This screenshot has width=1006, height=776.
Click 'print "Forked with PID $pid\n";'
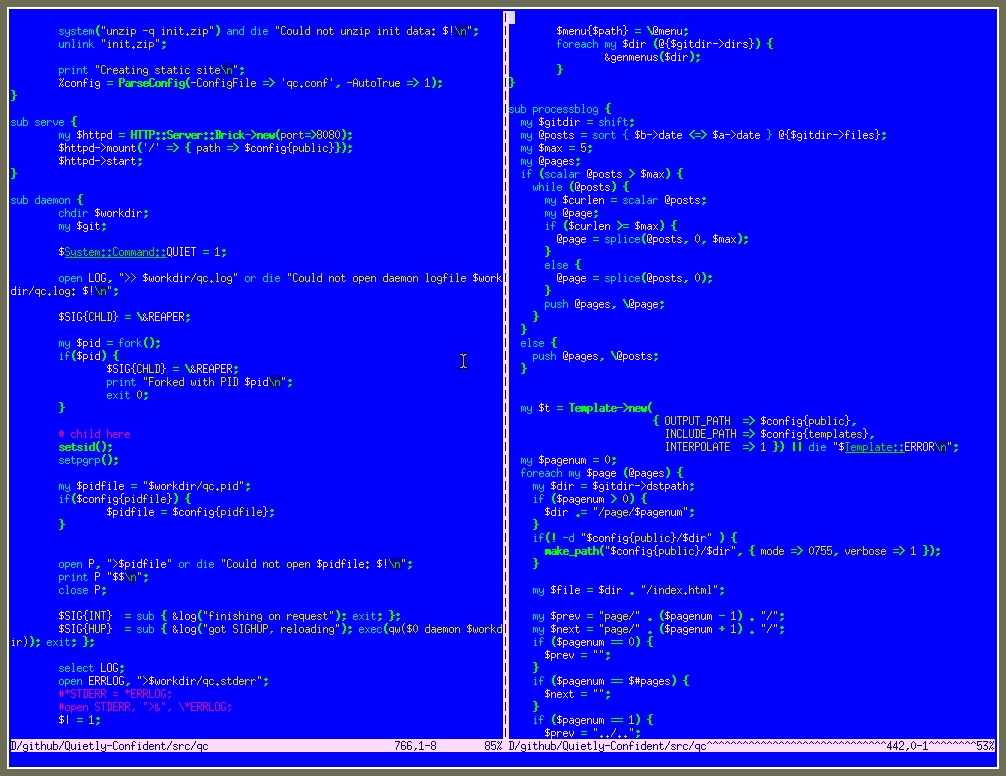[x=200, y=382]
